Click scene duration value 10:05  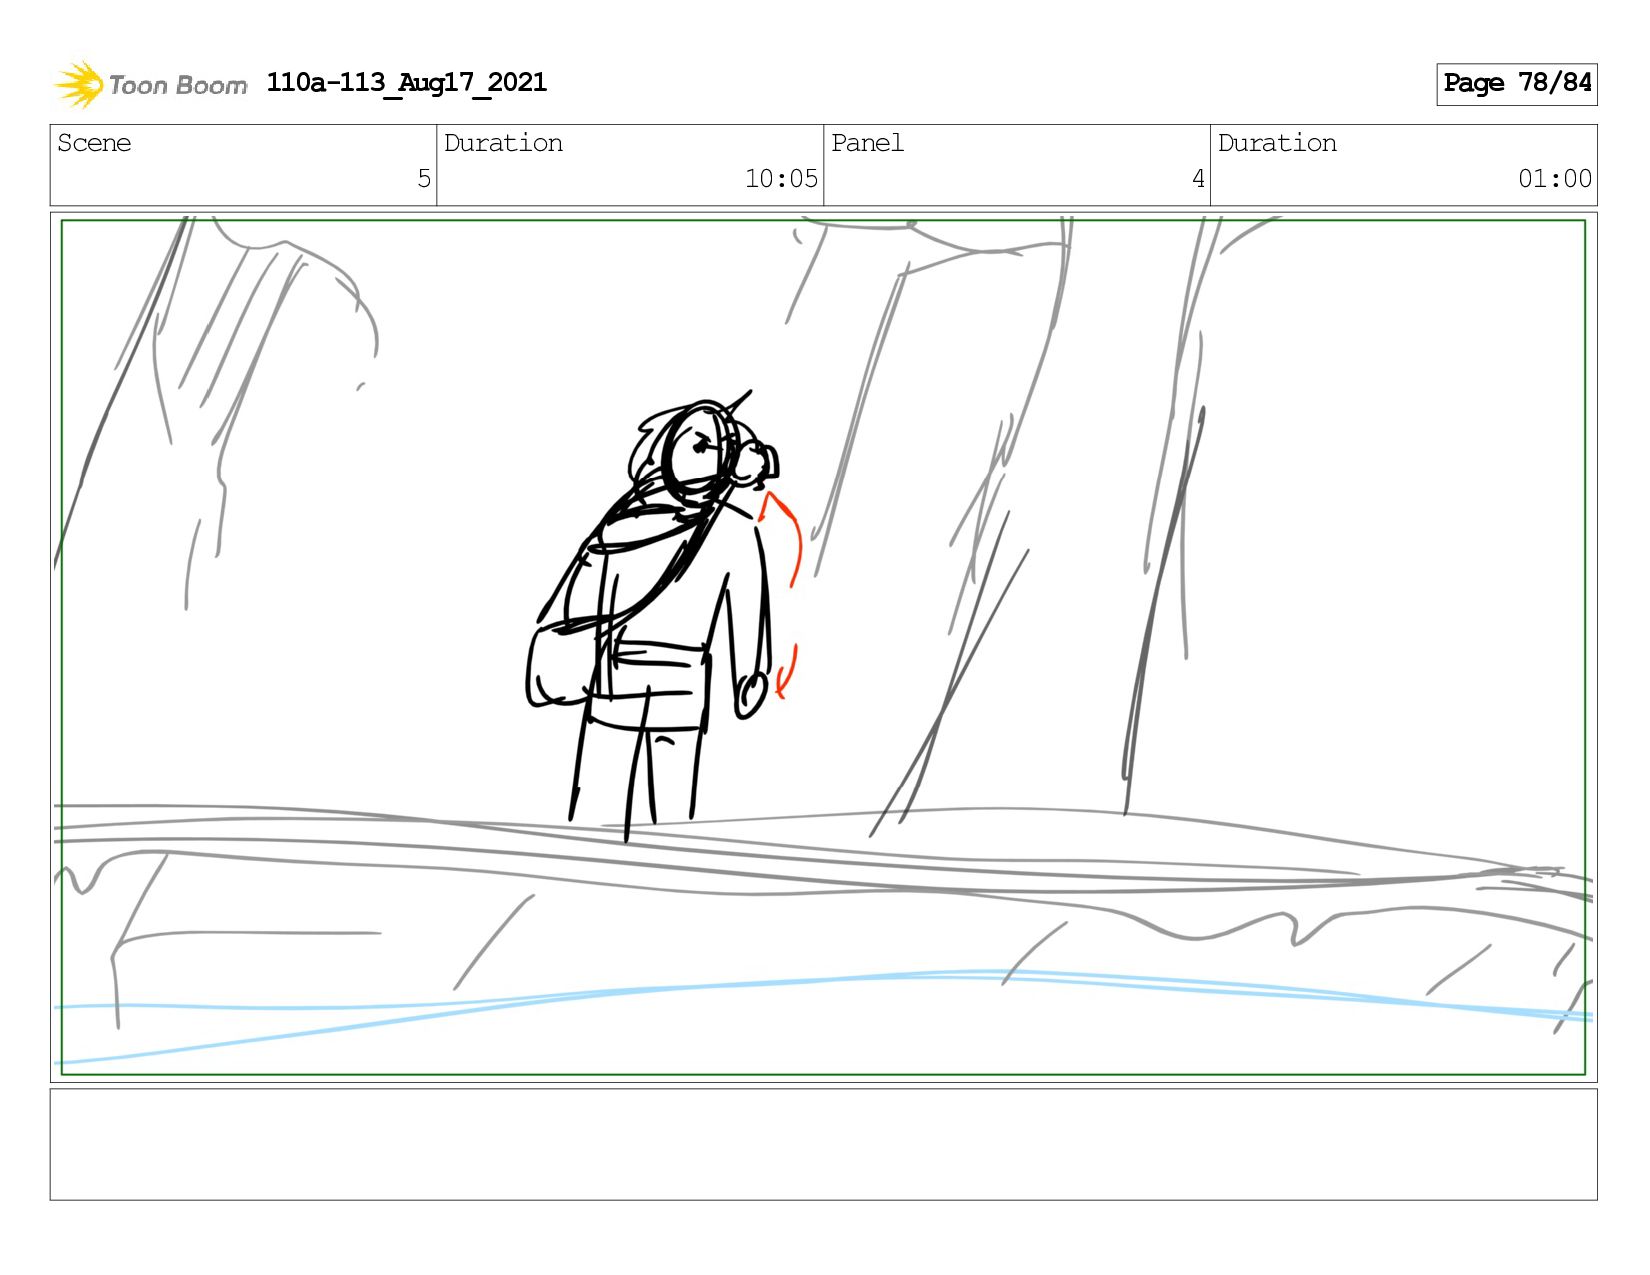pyautogui.click(x=781, y=179)
